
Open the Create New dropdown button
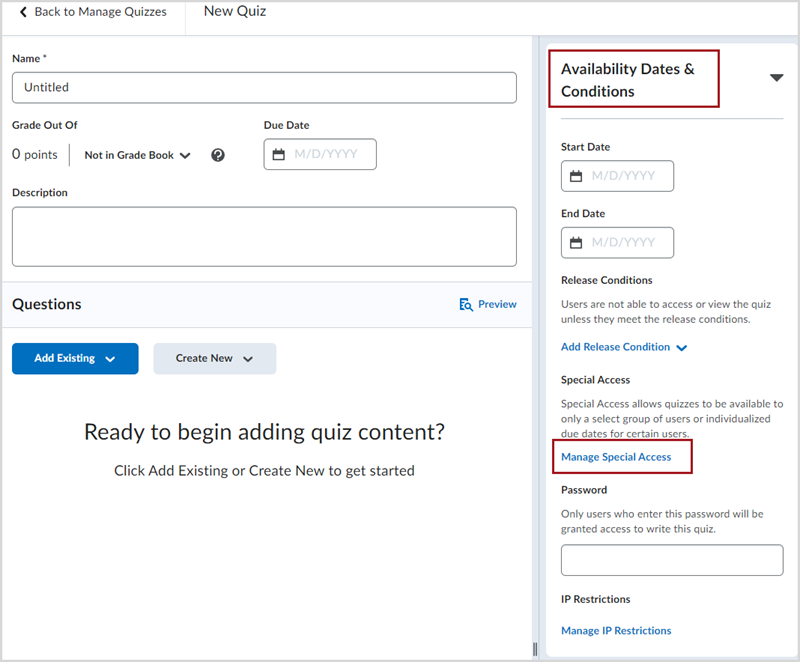215,359
